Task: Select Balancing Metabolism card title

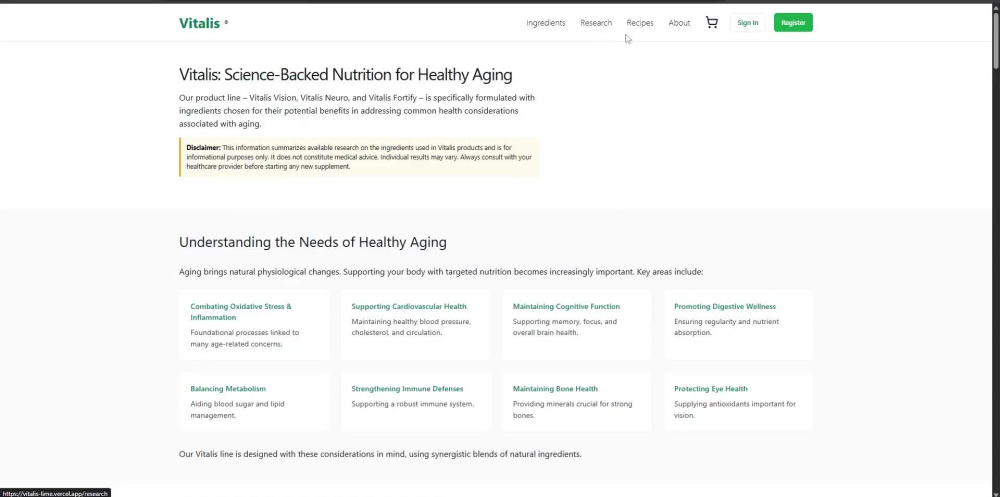Action: click(228, 389)
